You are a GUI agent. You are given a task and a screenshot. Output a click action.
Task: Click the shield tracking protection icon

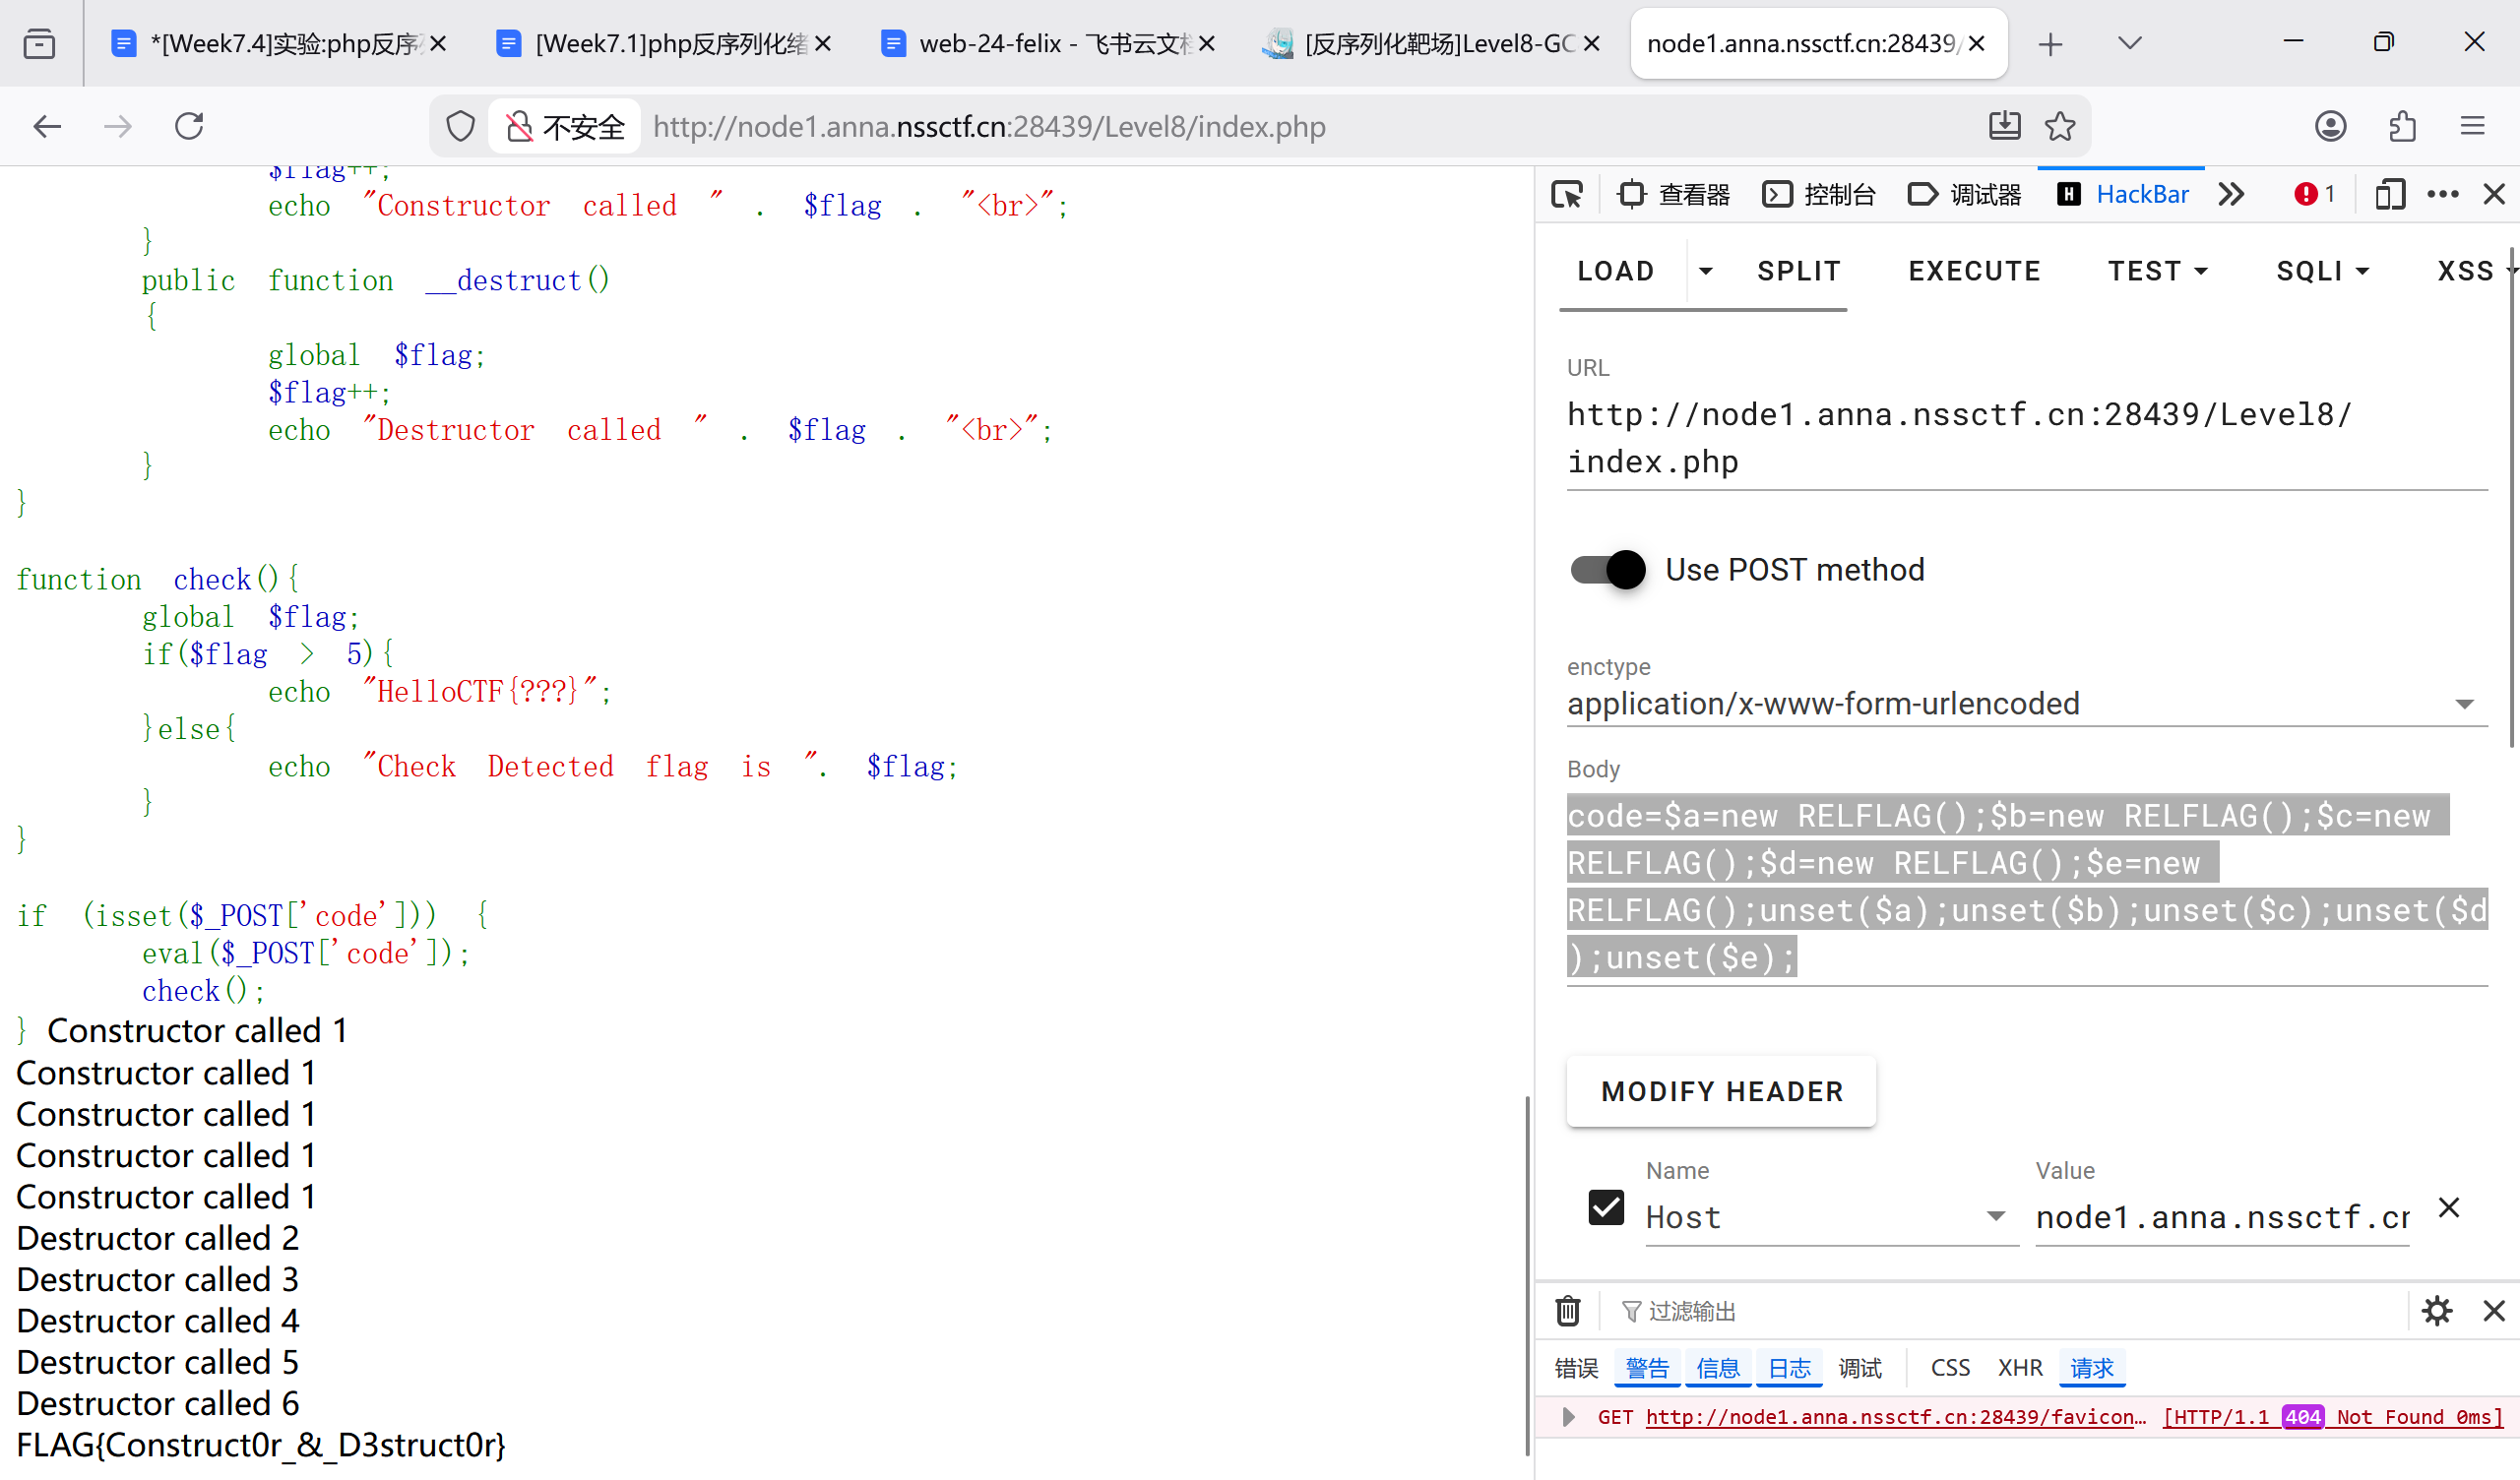(460, 126)
